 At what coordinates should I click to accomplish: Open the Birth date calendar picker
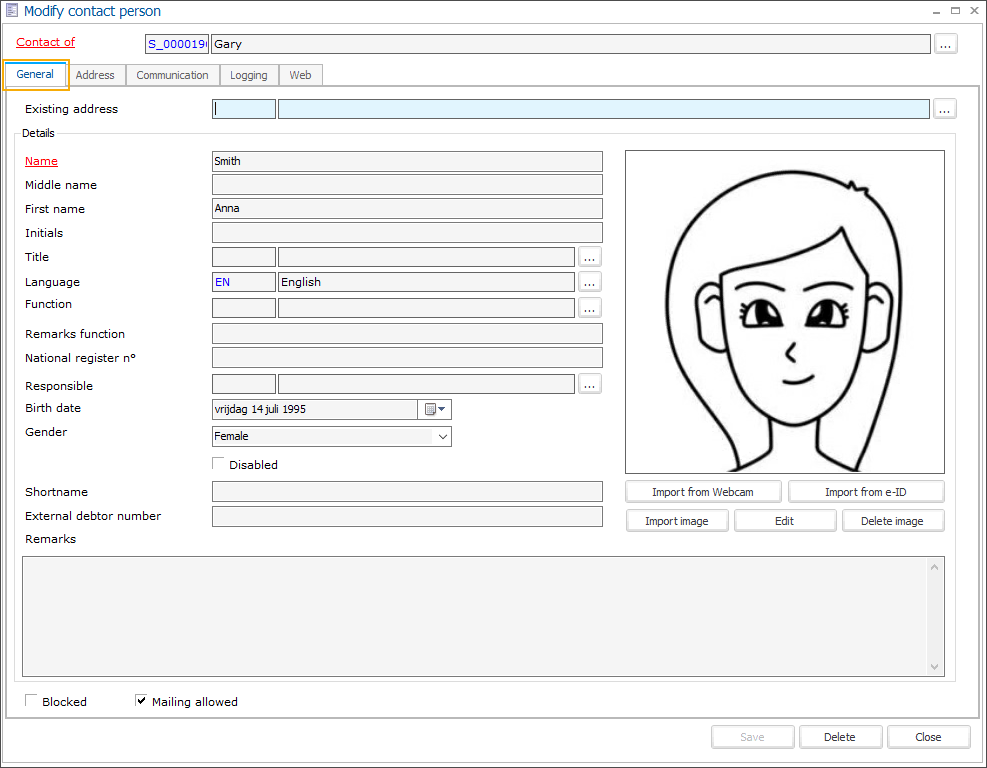[x=435, y=409]
